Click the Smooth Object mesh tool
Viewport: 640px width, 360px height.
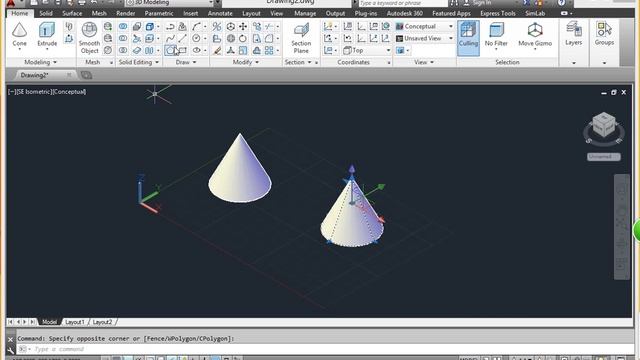(x=89, y=38)
